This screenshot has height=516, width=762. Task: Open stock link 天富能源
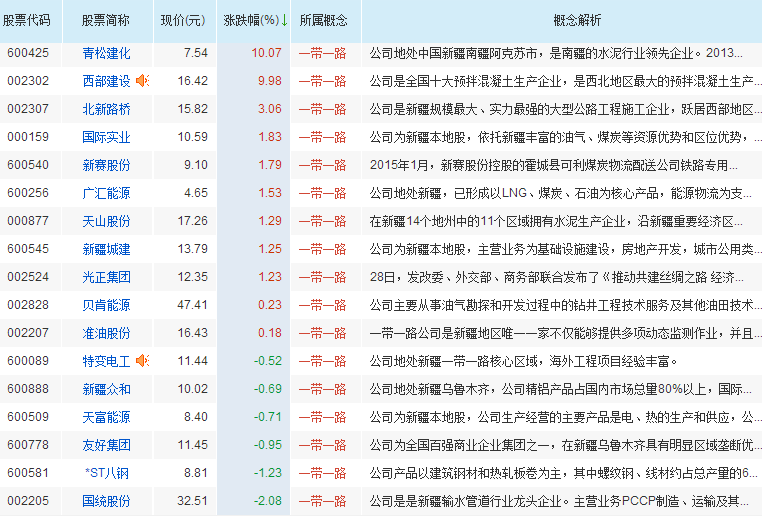(106, 417)
